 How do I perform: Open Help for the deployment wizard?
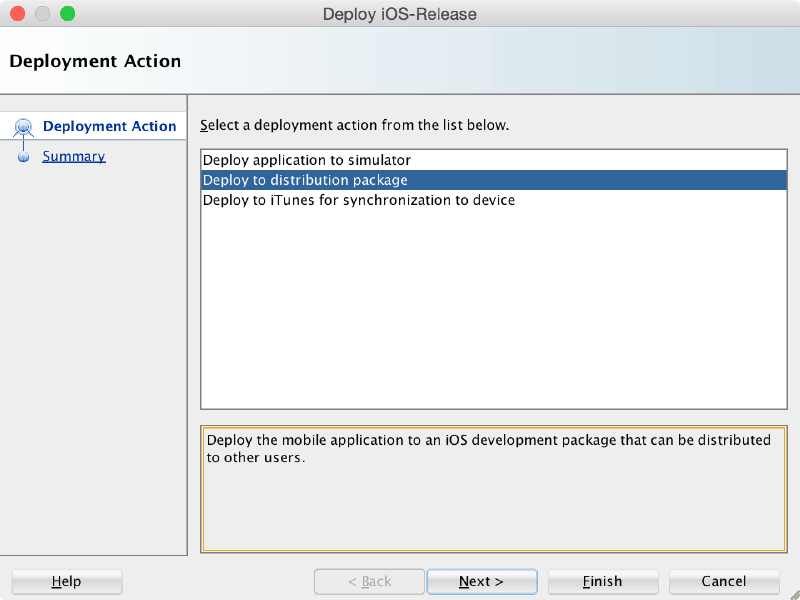[66, 581]
